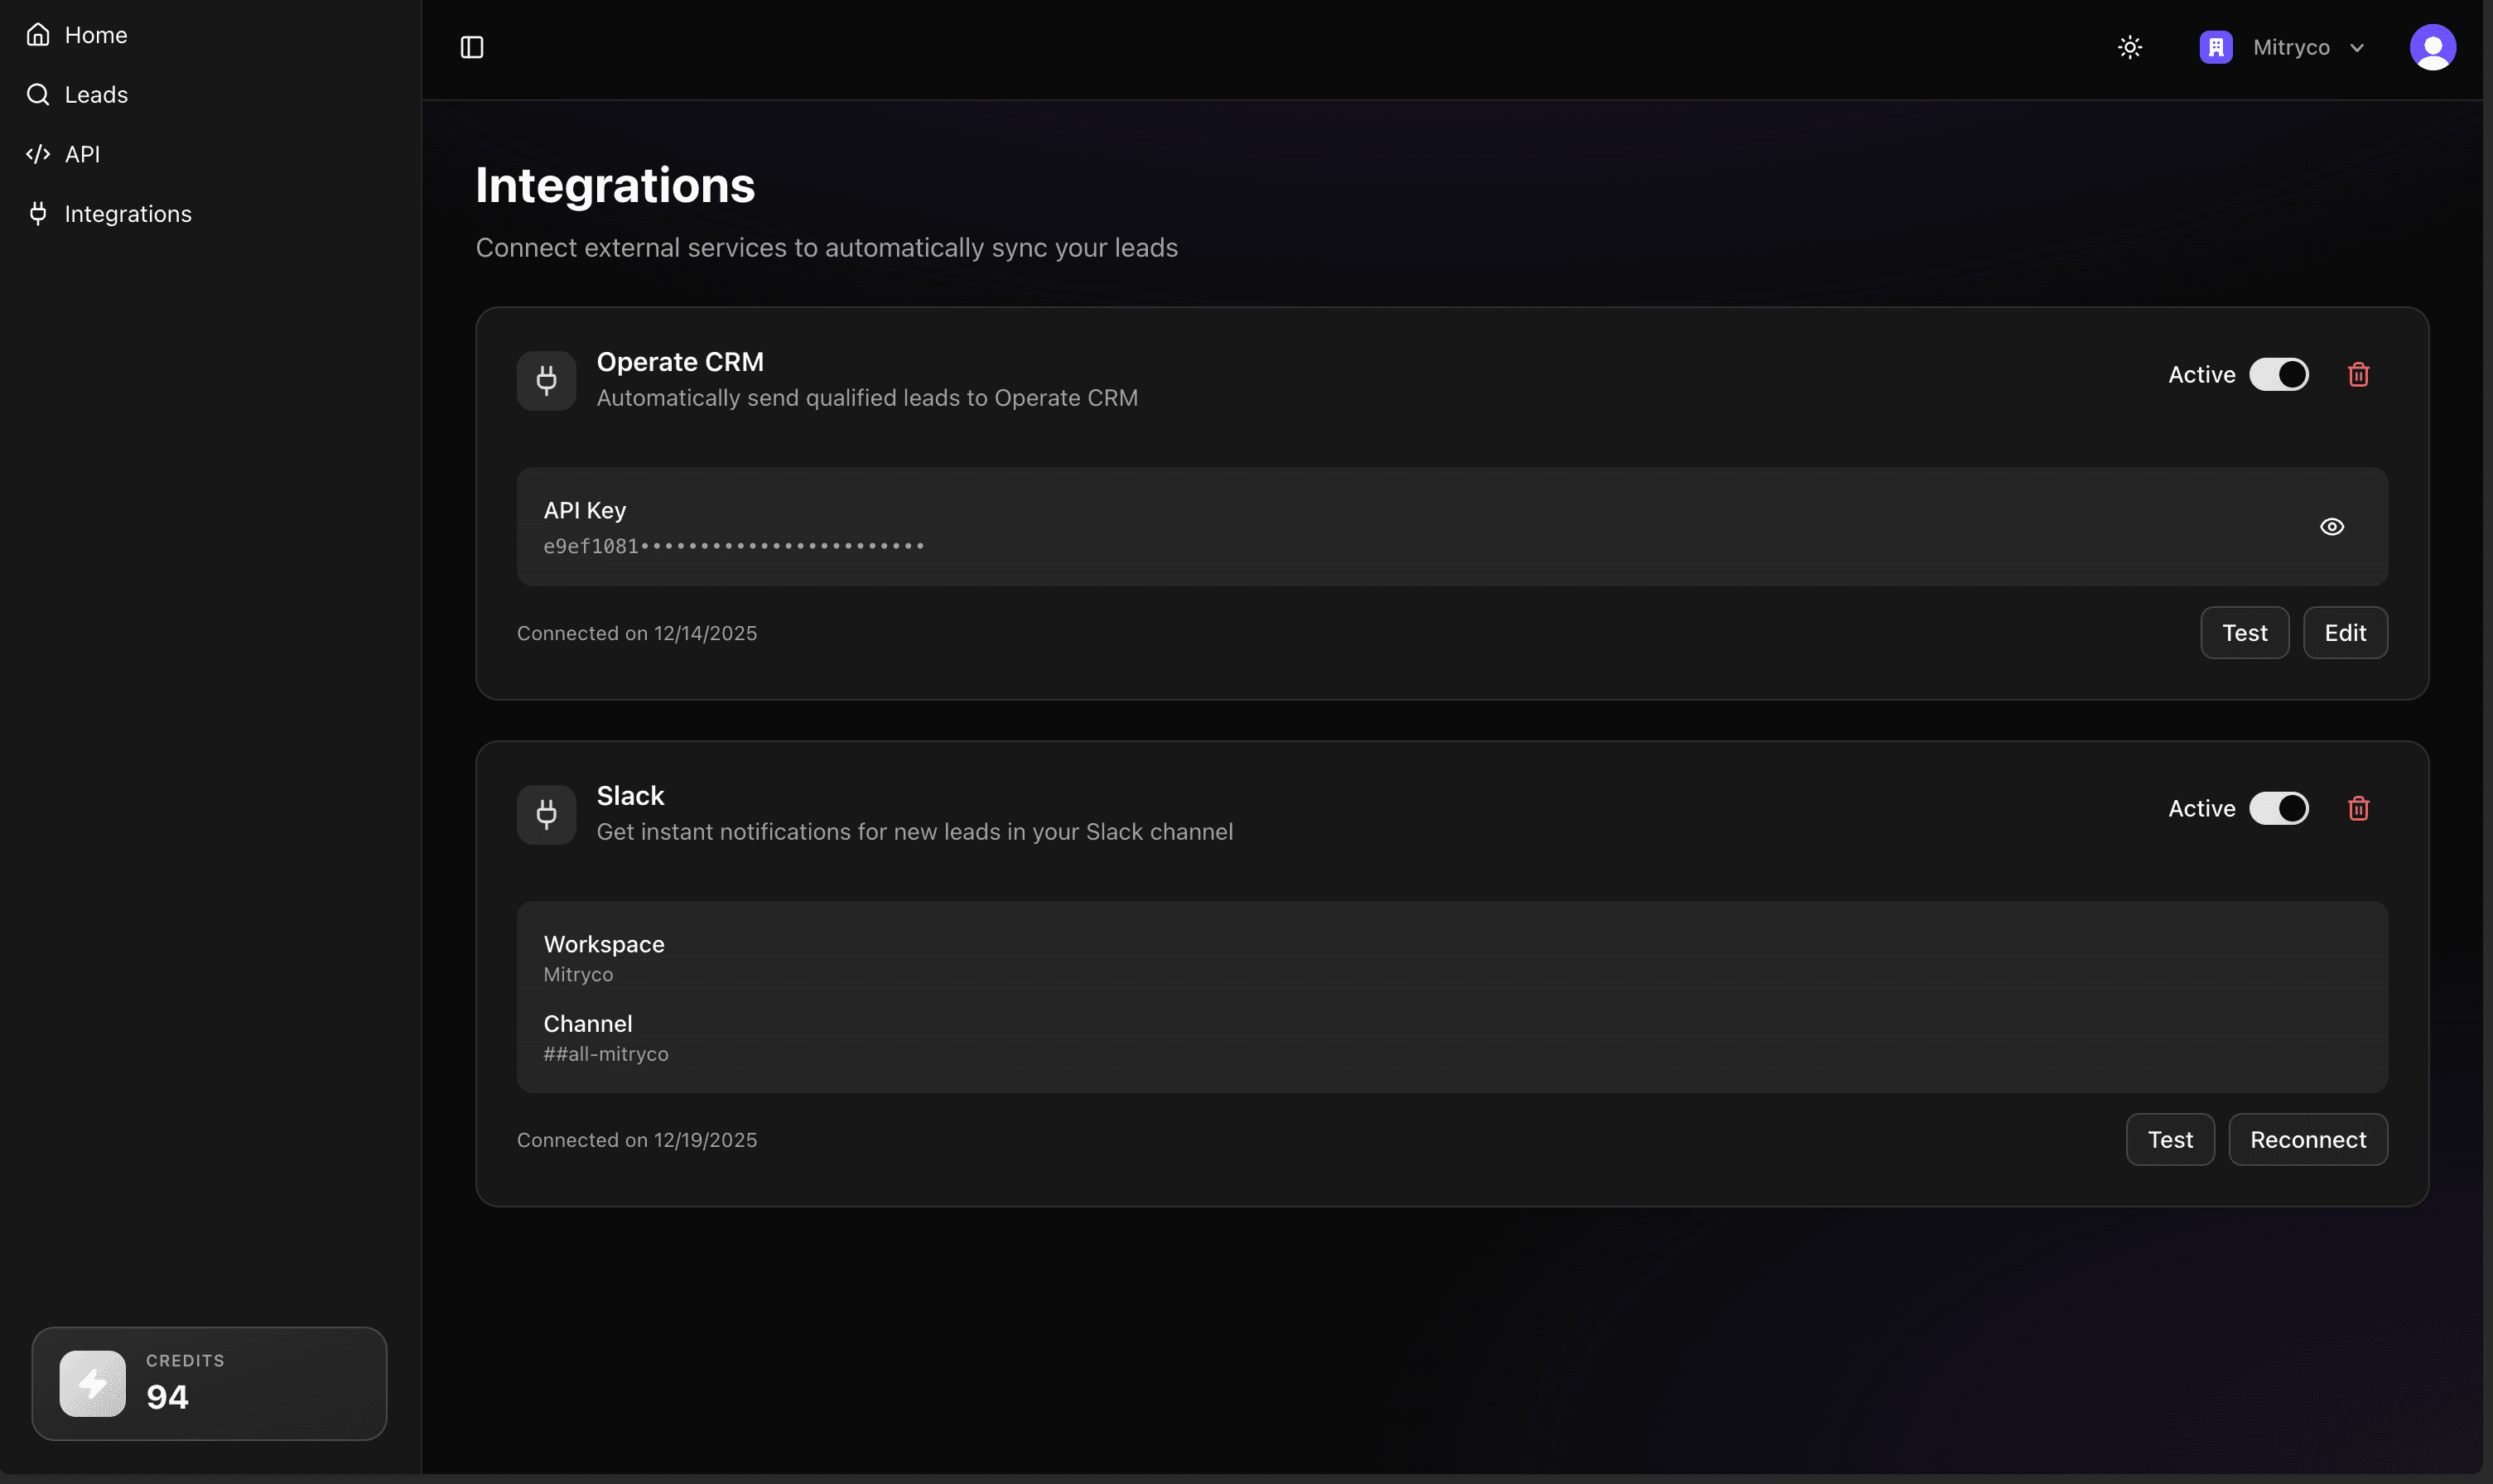
Task: Reconnect the Slack integration
Action: pyautogui.click(x=2308, y=1139)
